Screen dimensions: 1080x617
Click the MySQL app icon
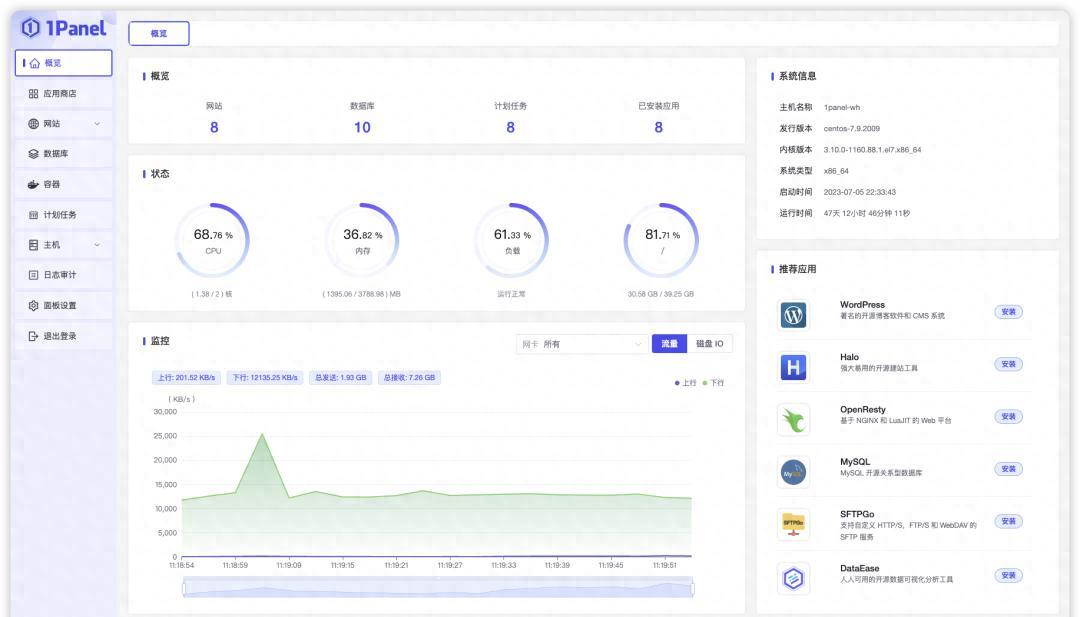coord(793,472)
